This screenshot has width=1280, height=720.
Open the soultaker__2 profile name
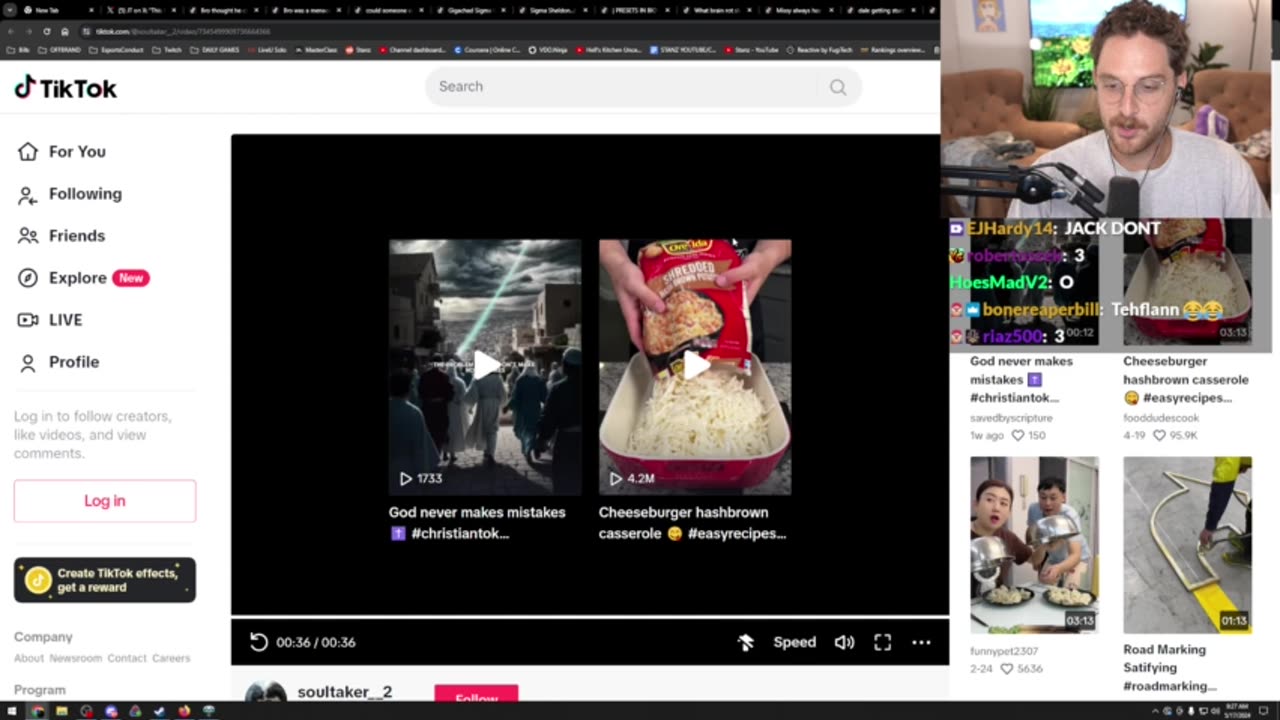345,692
